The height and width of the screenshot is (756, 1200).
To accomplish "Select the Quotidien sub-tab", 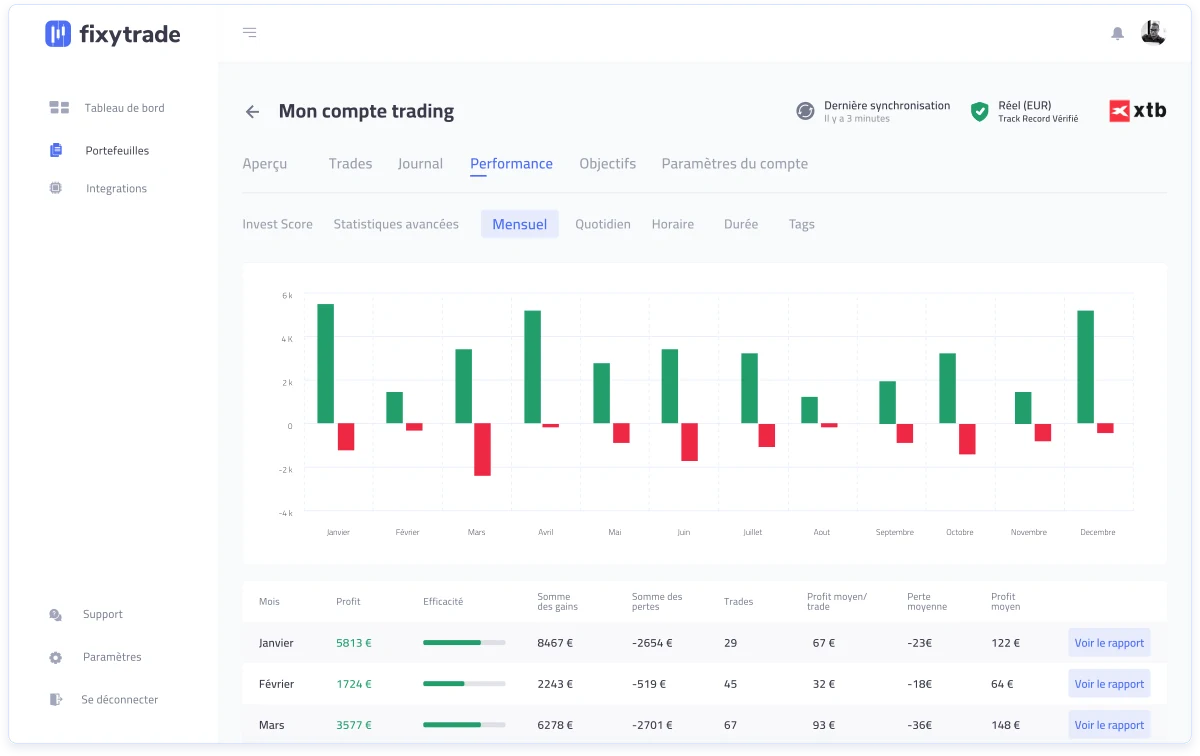I will [x=603, y=224].
